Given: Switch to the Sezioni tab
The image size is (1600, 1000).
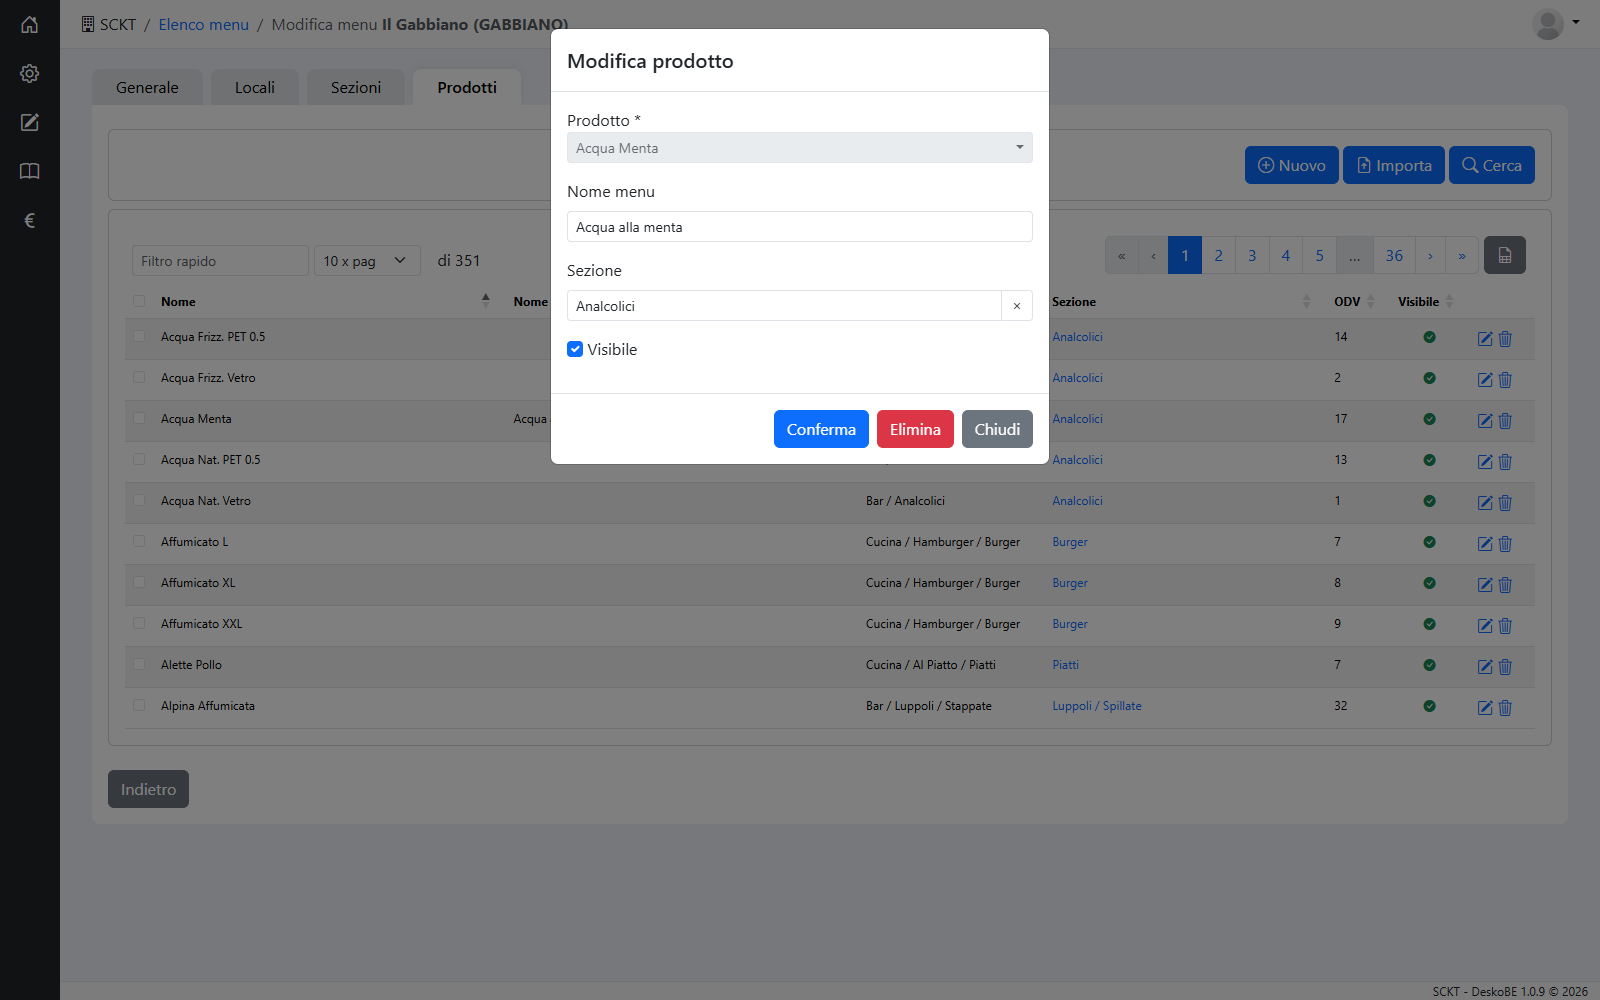Looking at the screenshot, I should (x=356, y=87).
